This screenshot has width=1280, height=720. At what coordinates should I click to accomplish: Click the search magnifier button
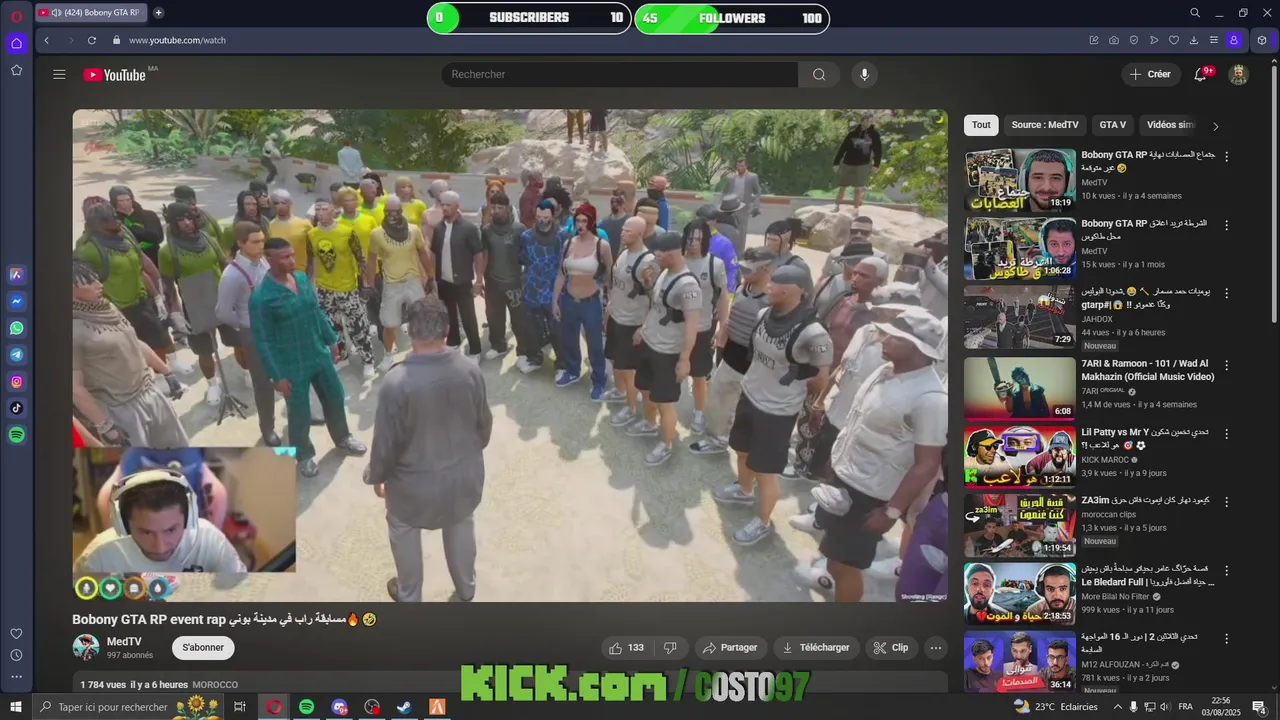[819, 75]
